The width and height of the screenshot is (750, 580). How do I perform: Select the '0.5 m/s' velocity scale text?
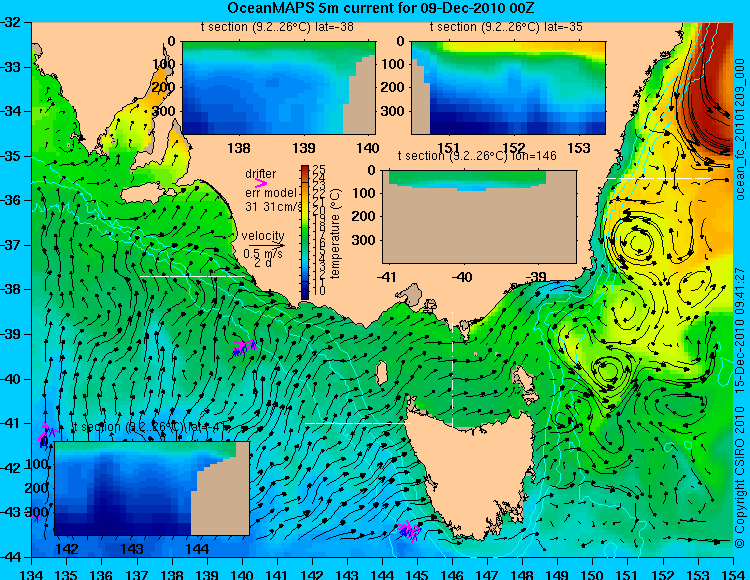click(263, 253)
